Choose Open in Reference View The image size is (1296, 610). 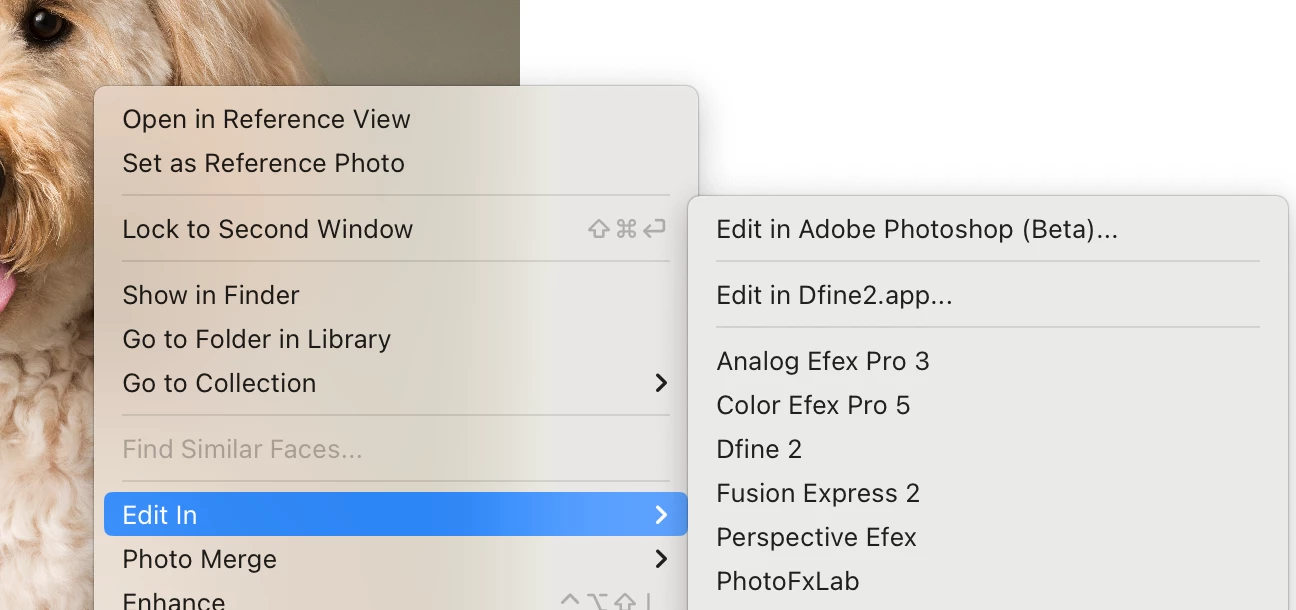[x=396, y=119]
